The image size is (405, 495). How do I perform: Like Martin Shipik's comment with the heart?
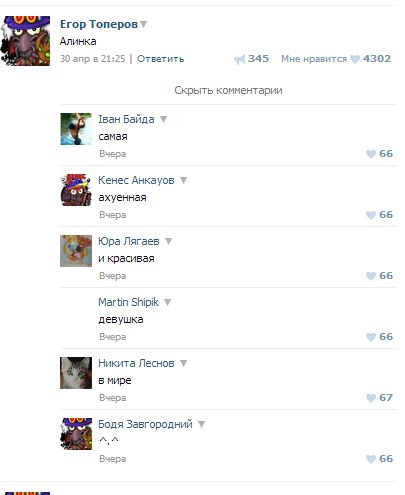pos(371,337)
